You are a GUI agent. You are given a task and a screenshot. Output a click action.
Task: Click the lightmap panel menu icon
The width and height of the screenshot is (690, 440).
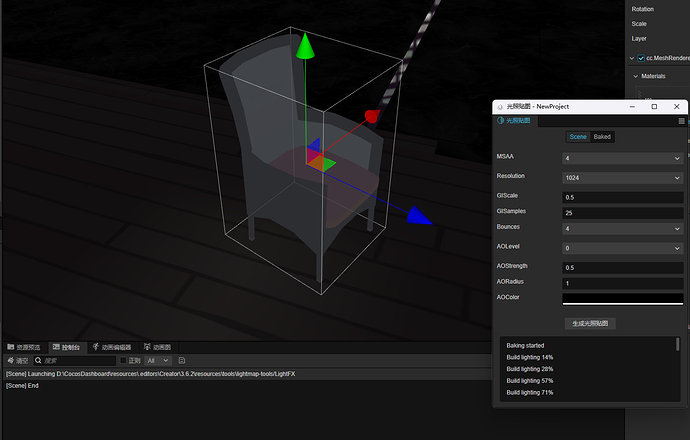682,121
